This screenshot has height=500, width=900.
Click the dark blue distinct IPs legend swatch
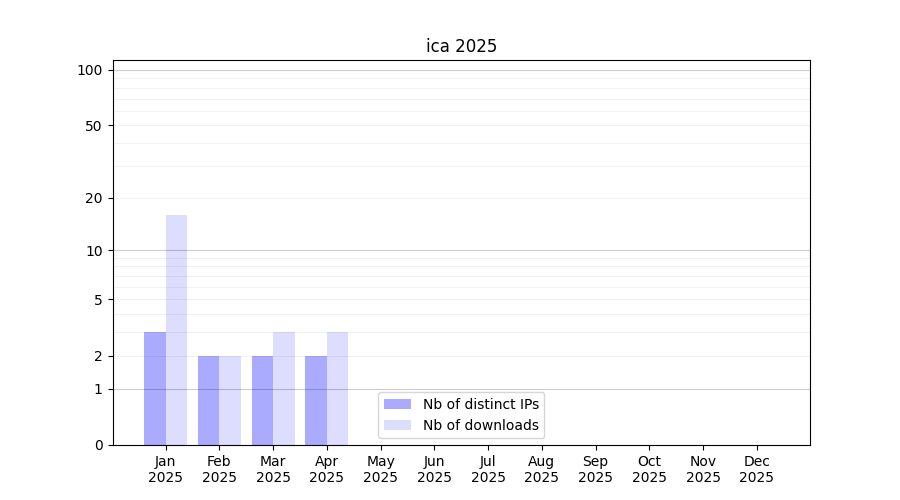[x=397, y=404]
